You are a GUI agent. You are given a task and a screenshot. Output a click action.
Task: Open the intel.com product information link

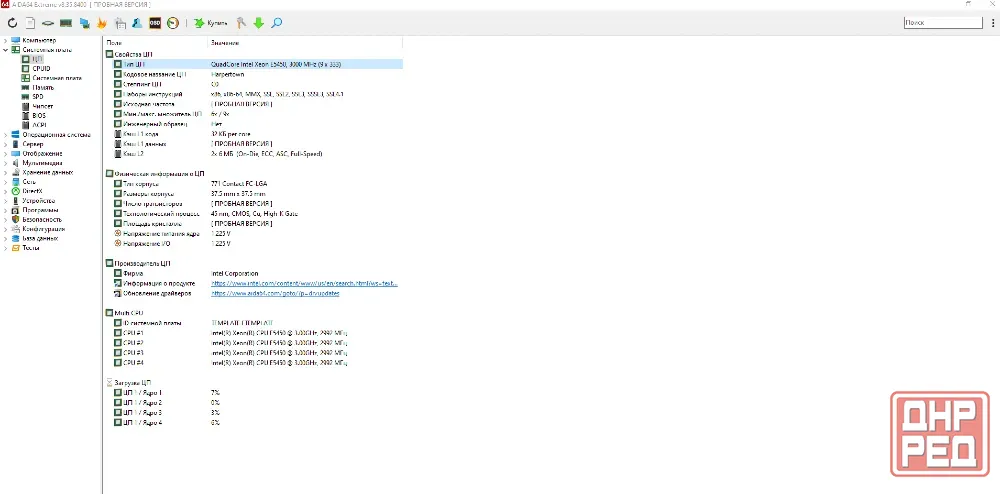(x=304, y=284)
